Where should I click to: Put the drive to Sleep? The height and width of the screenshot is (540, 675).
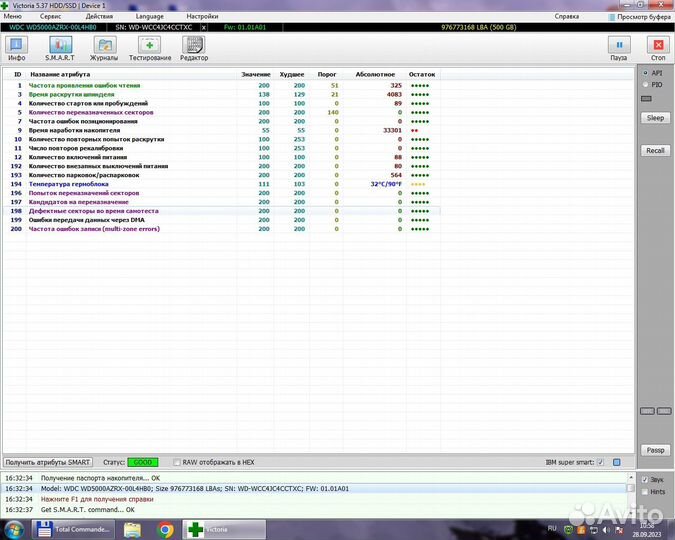(x=655, y=118)
